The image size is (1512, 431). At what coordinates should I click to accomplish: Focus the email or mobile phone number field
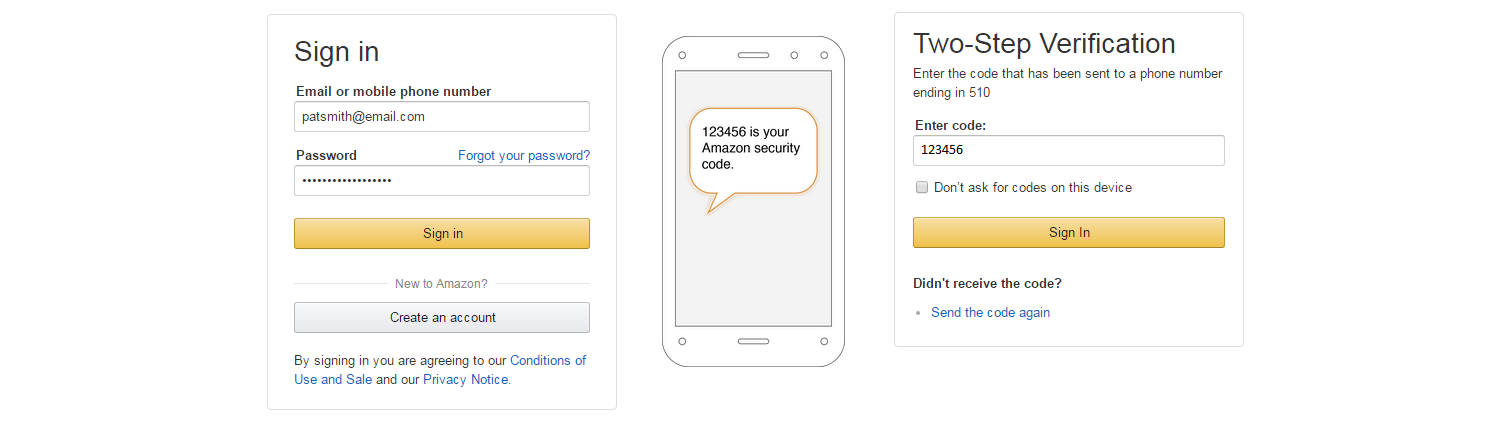[x=441, y=117]
